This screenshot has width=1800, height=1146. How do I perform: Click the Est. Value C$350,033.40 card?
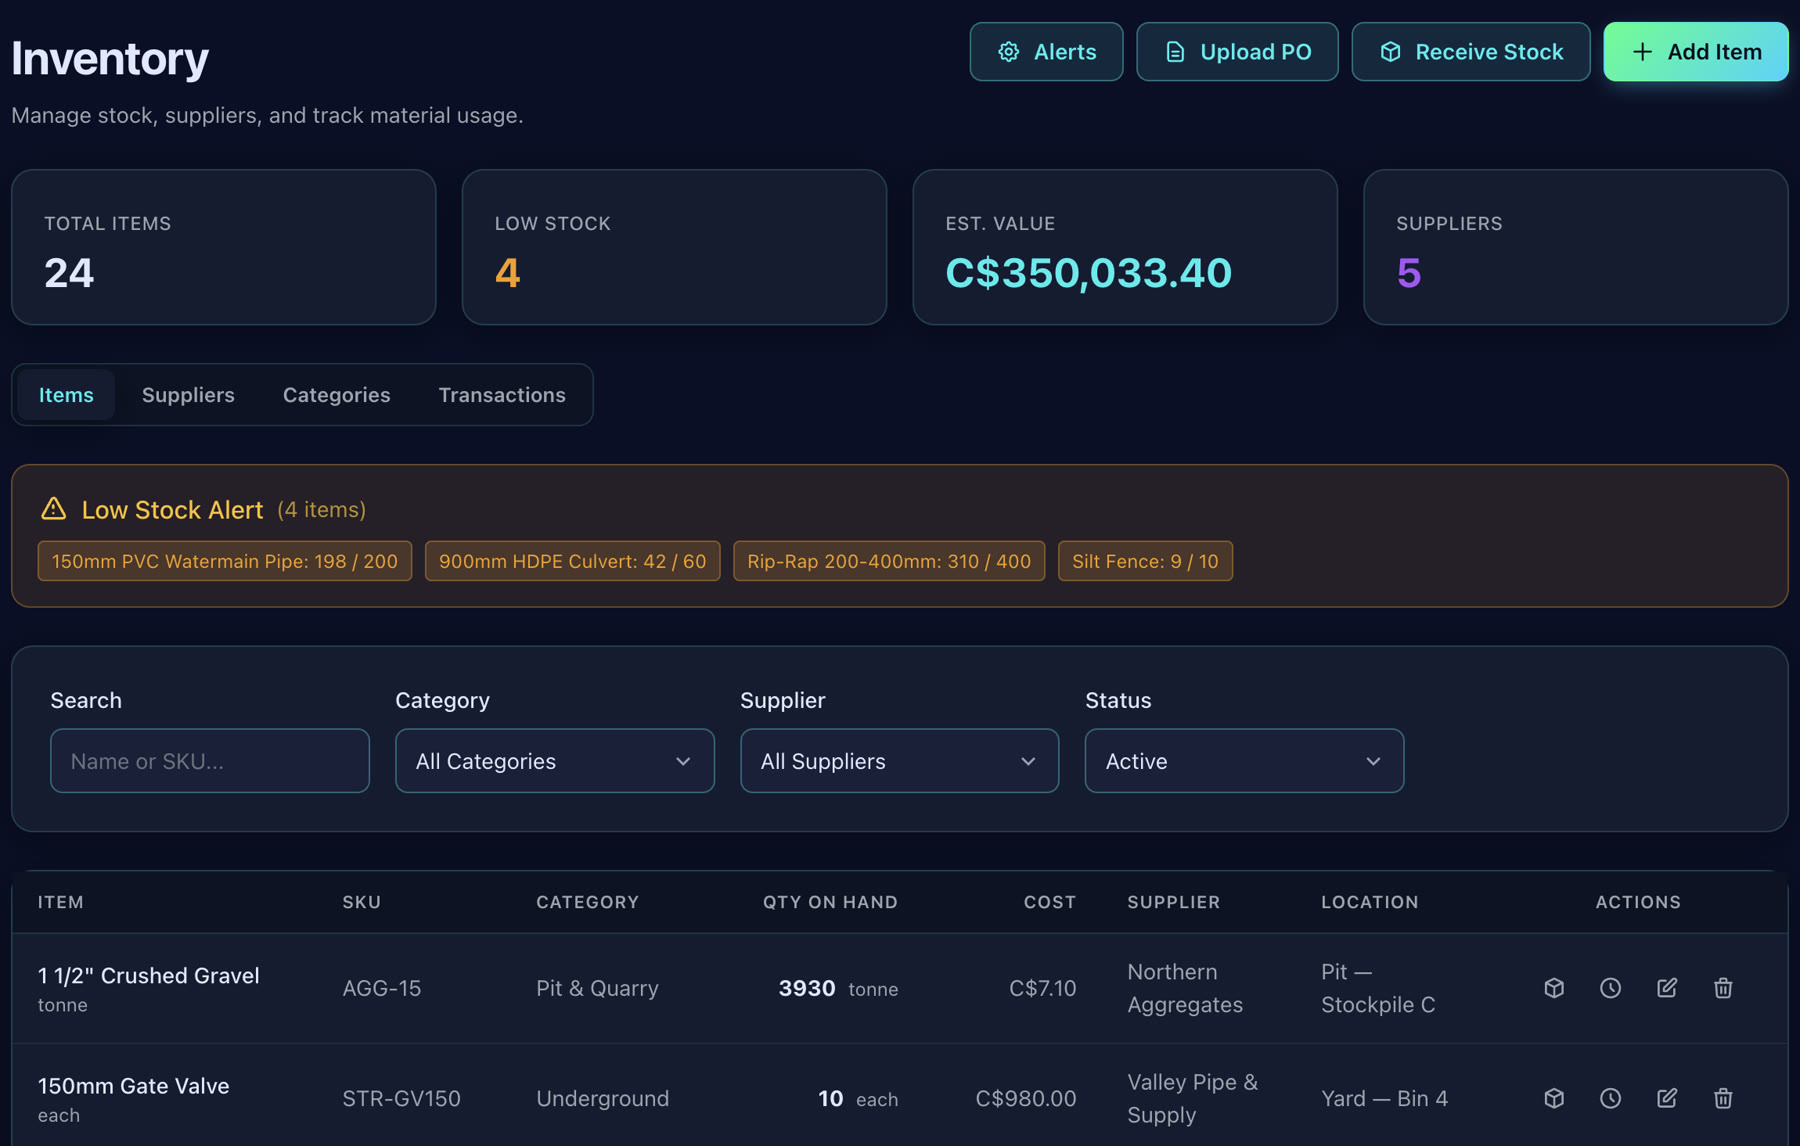pyautogui.click(x=1125, y=247)
